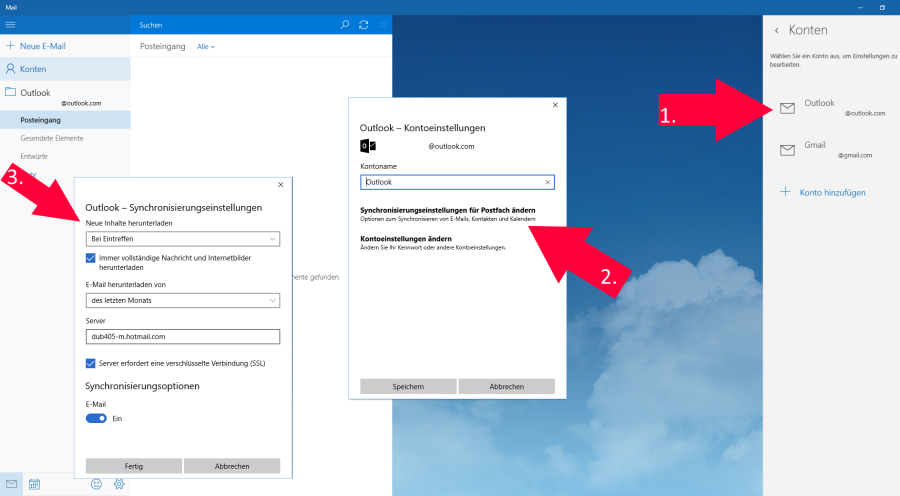Open the hamburger navigation menu
Image resolution: width=900 pixels, height=496 pixels.
point(10,25)
